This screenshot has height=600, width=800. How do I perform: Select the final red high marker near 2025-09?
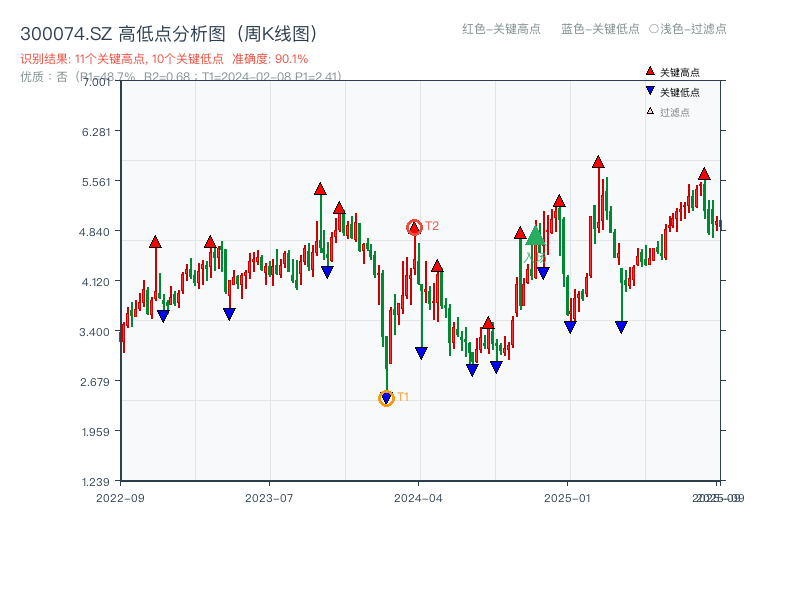(705, 174)
